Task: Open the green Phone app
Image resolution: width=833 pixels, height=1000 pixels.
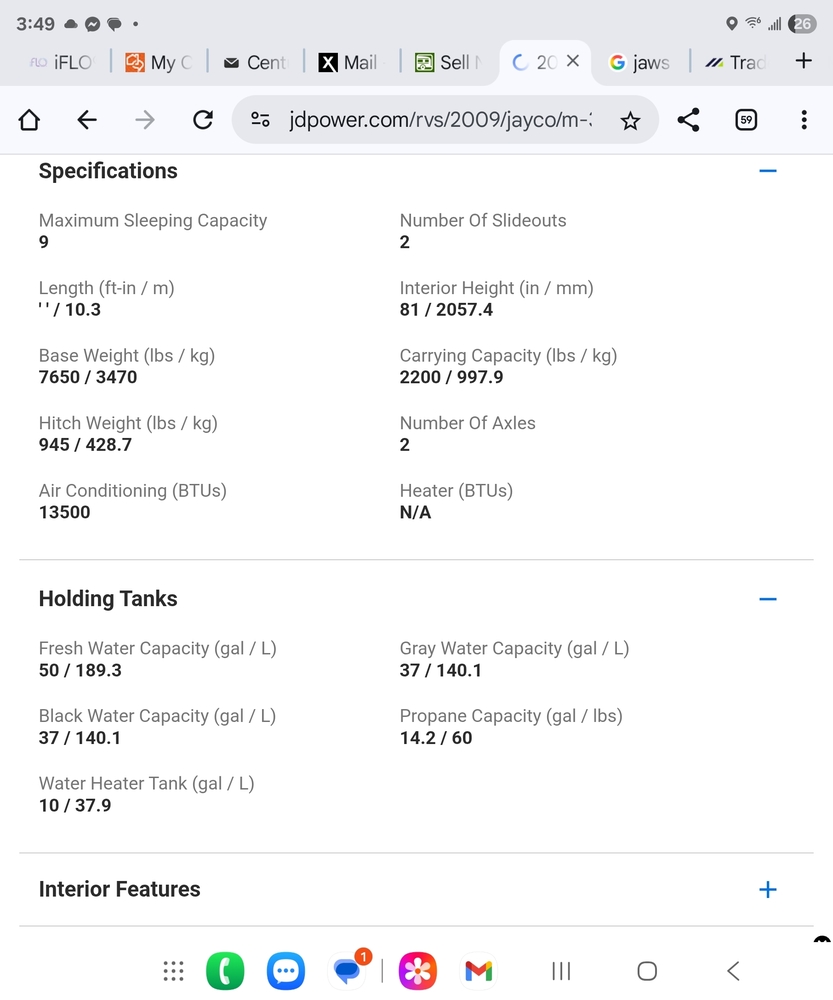Action: (x=225, y=970)
